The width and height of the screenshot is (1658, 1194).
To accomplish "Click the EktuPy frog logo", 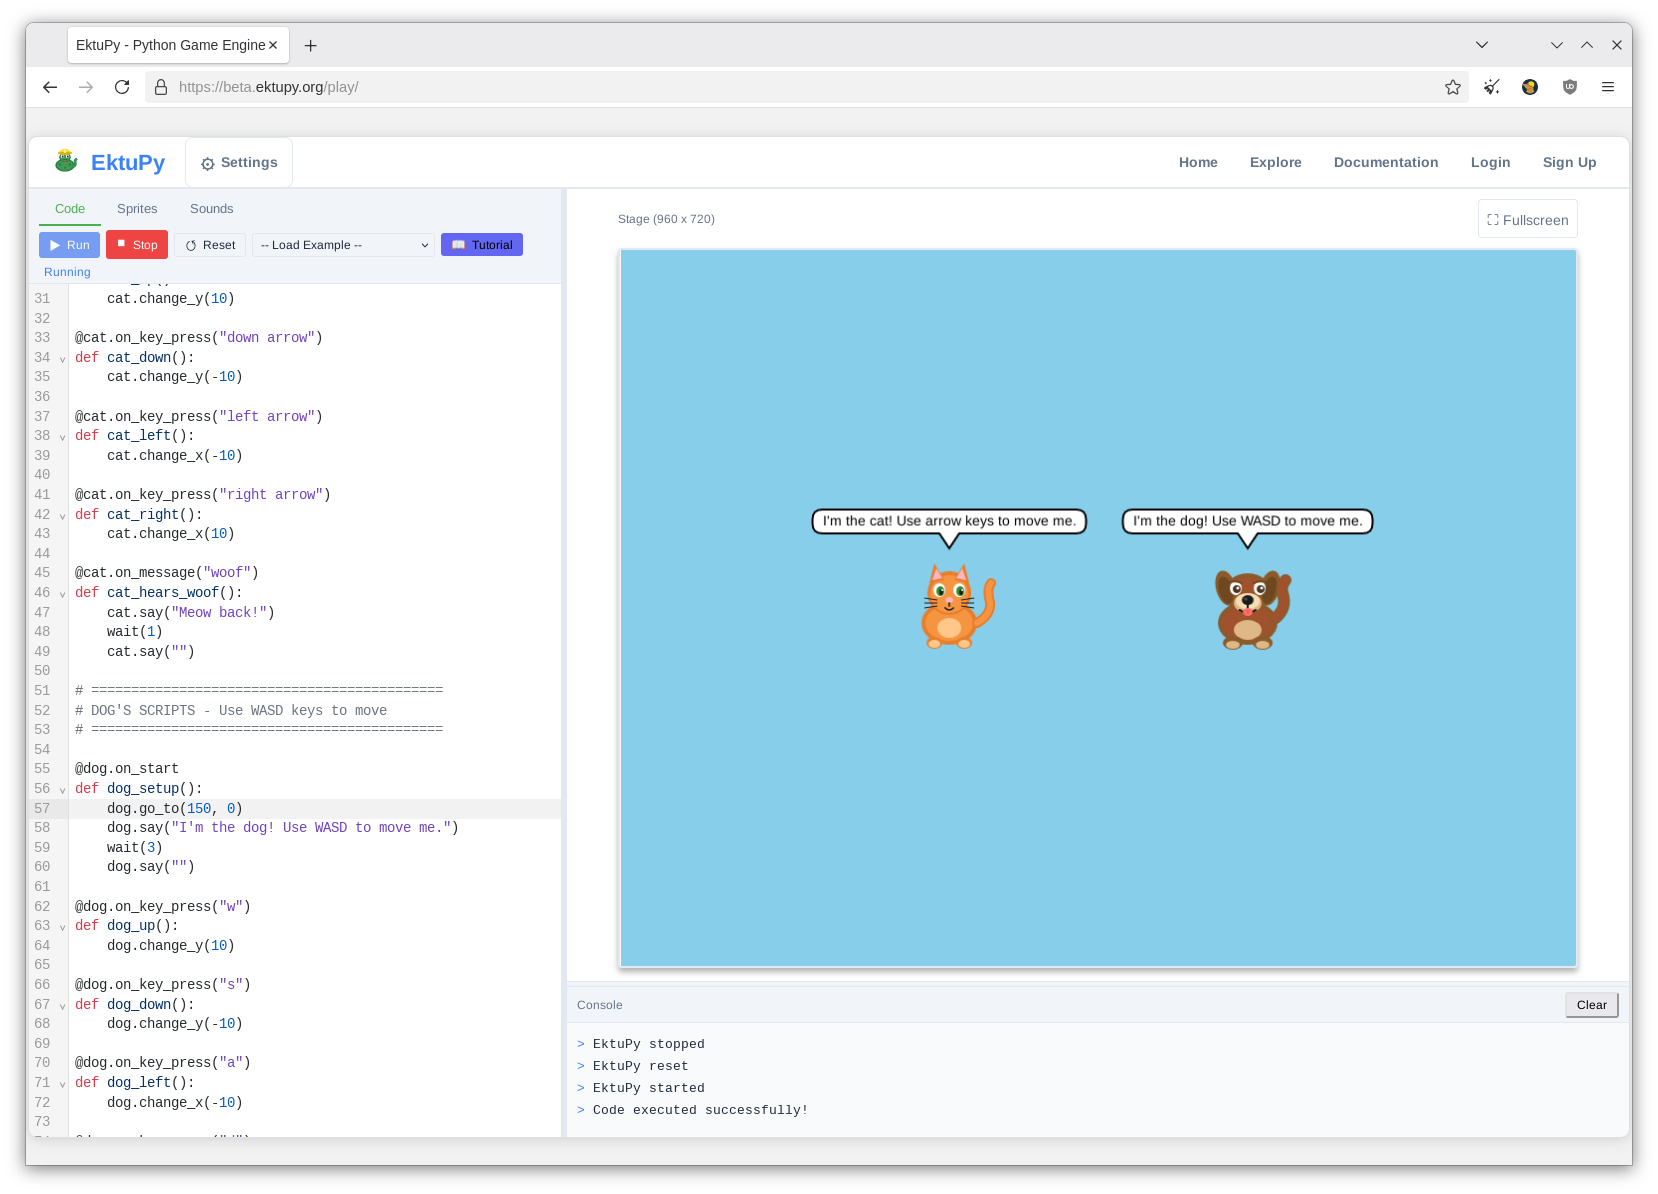I will (x=67, y=161).
